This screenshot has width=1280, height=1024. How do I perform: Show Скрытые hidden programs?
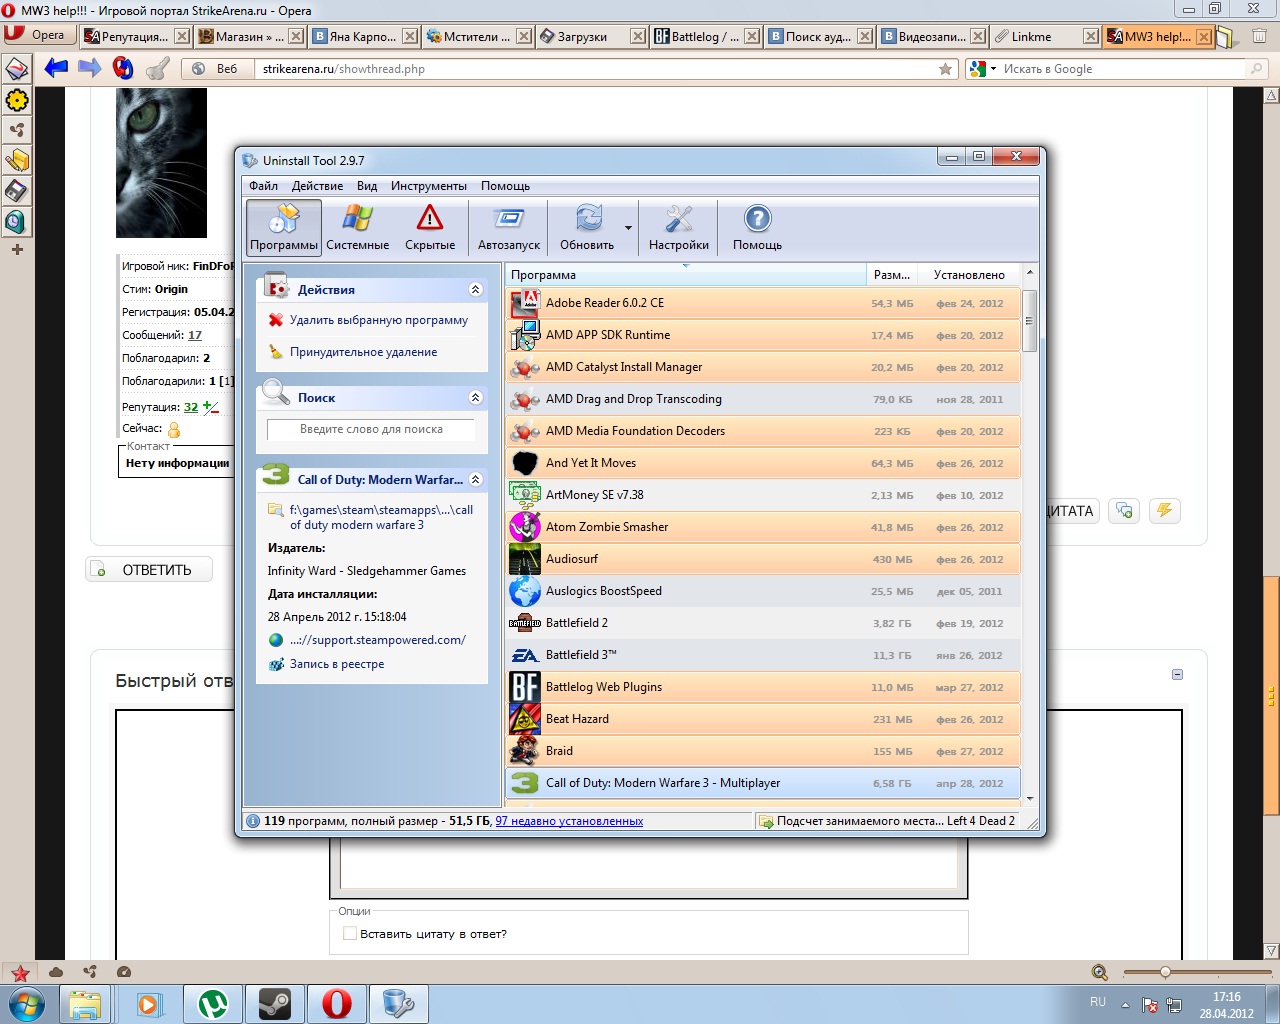coord(430,227)
